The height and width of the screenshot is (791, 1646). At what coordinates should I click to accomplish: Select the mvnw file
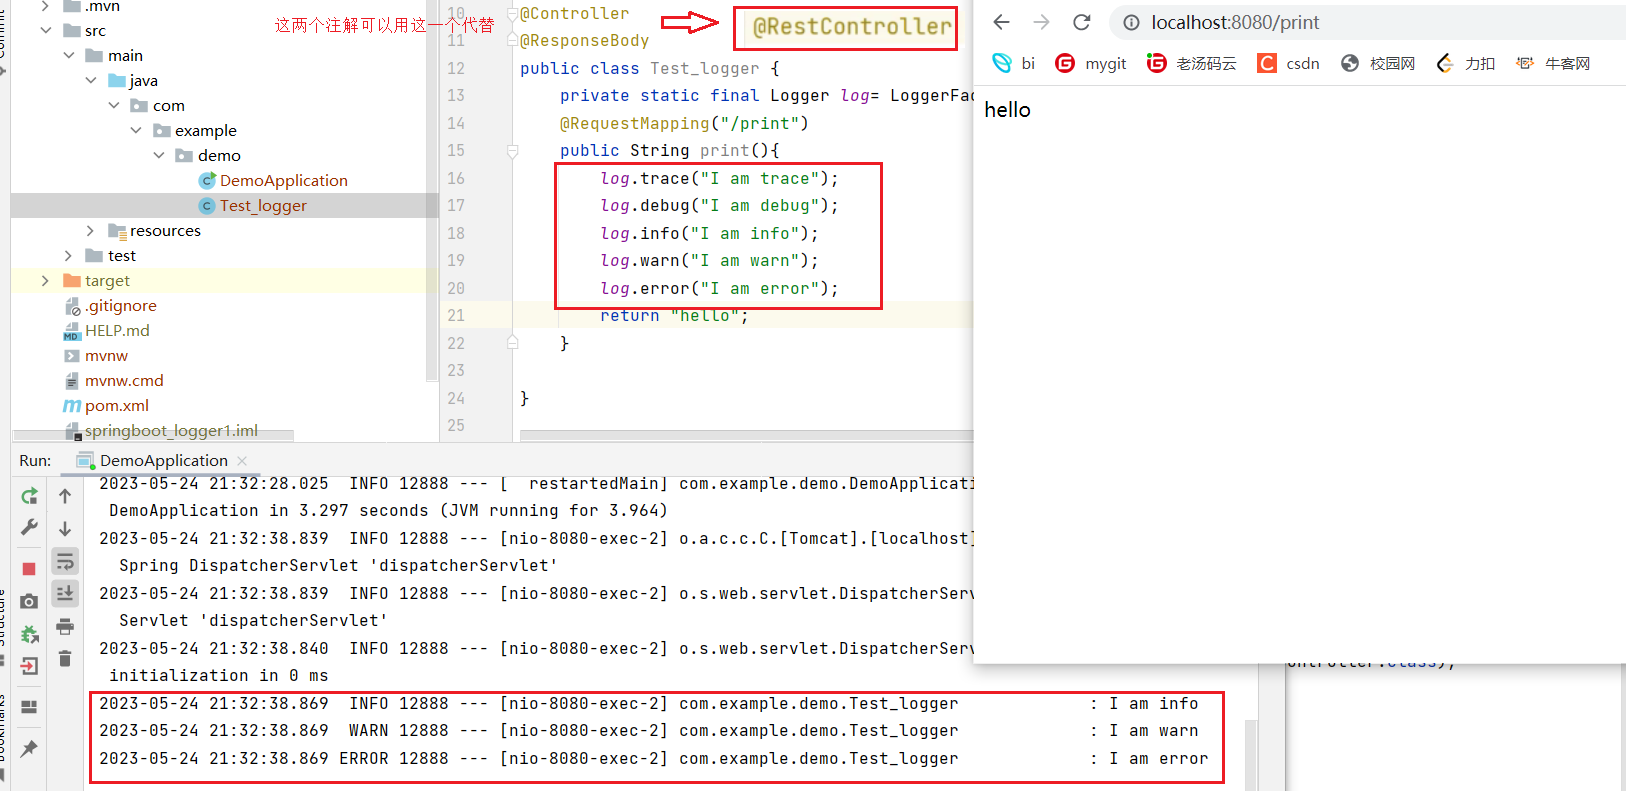pos(96,355)
